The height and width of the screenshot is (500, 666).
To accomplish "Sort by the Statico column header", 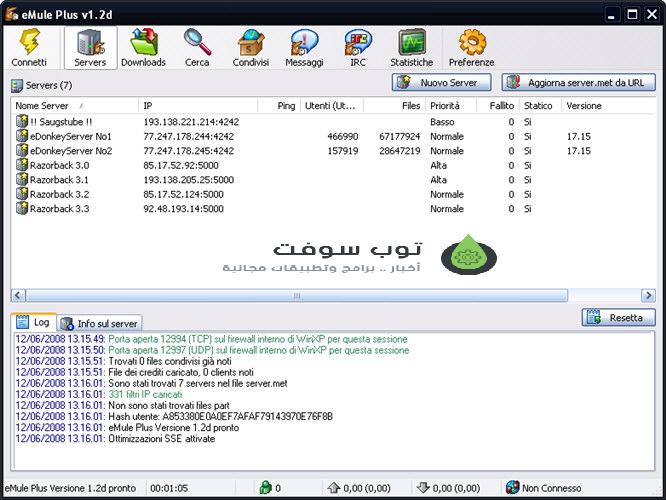I will (540, 106).
